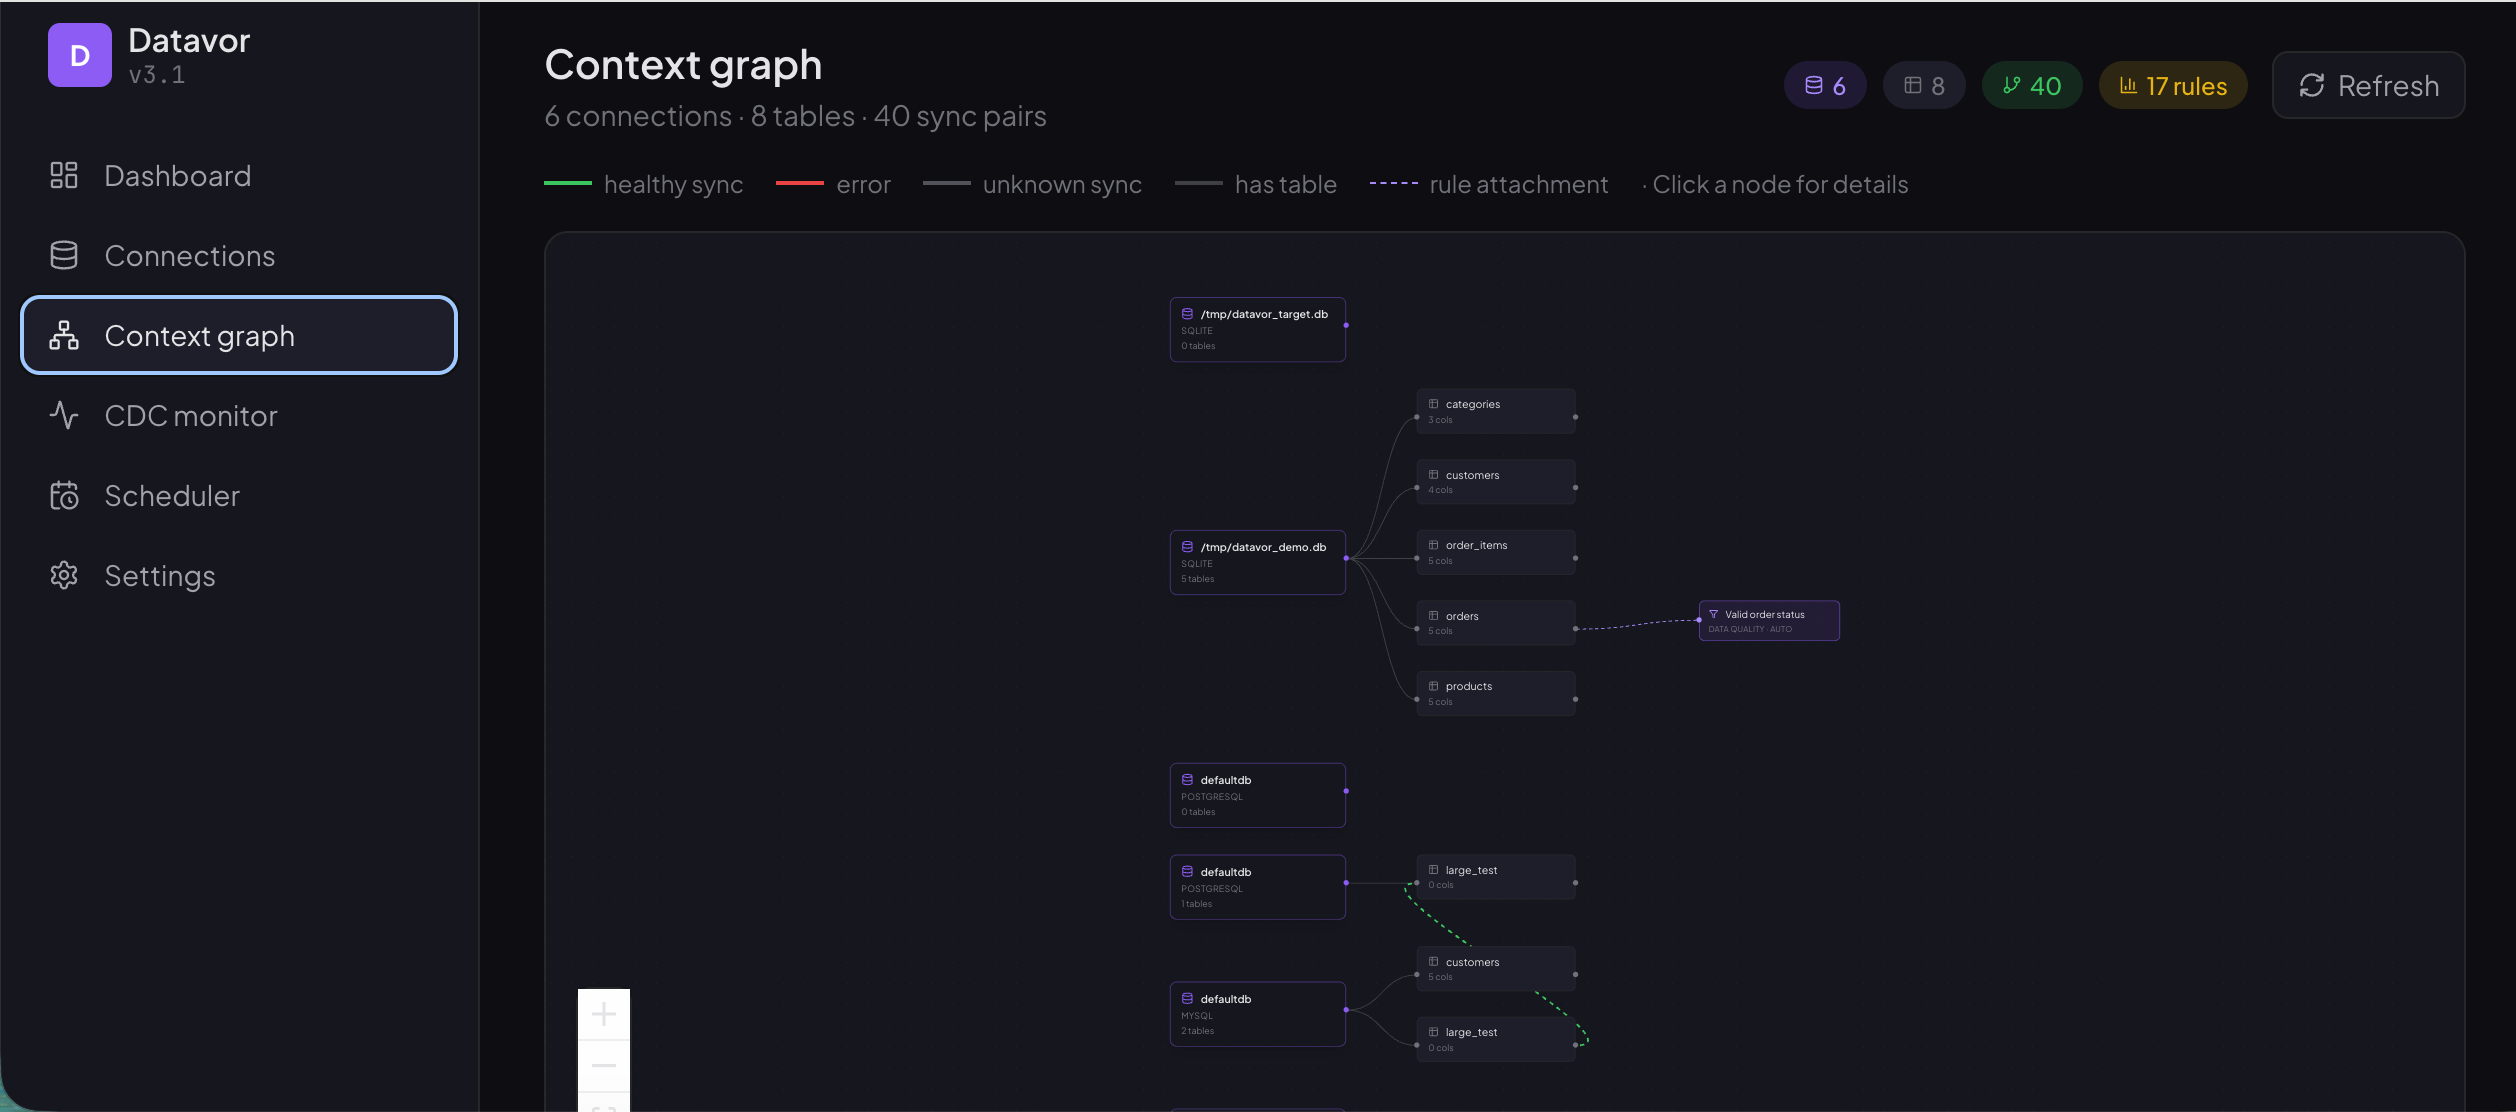Select the categories table node
The width and height of the screenshot is (2516, 1112).
pyautogui.click(x=1496, y=412)
